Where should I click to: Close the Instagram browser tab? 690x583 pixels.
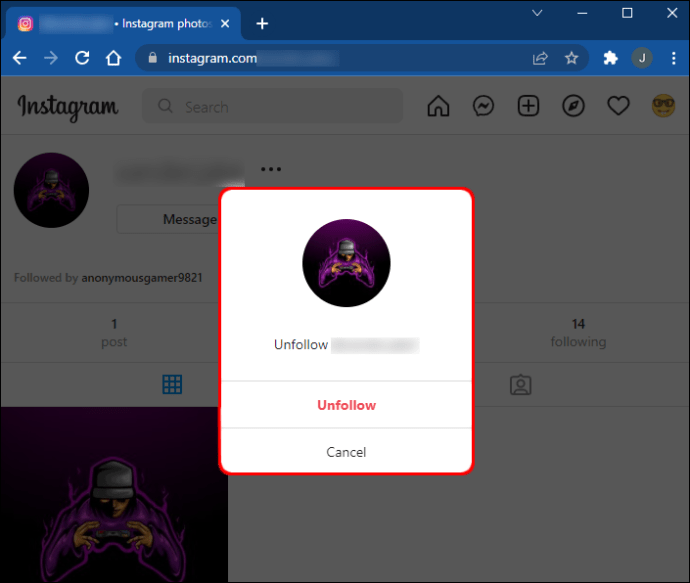[x=225, y=23]
